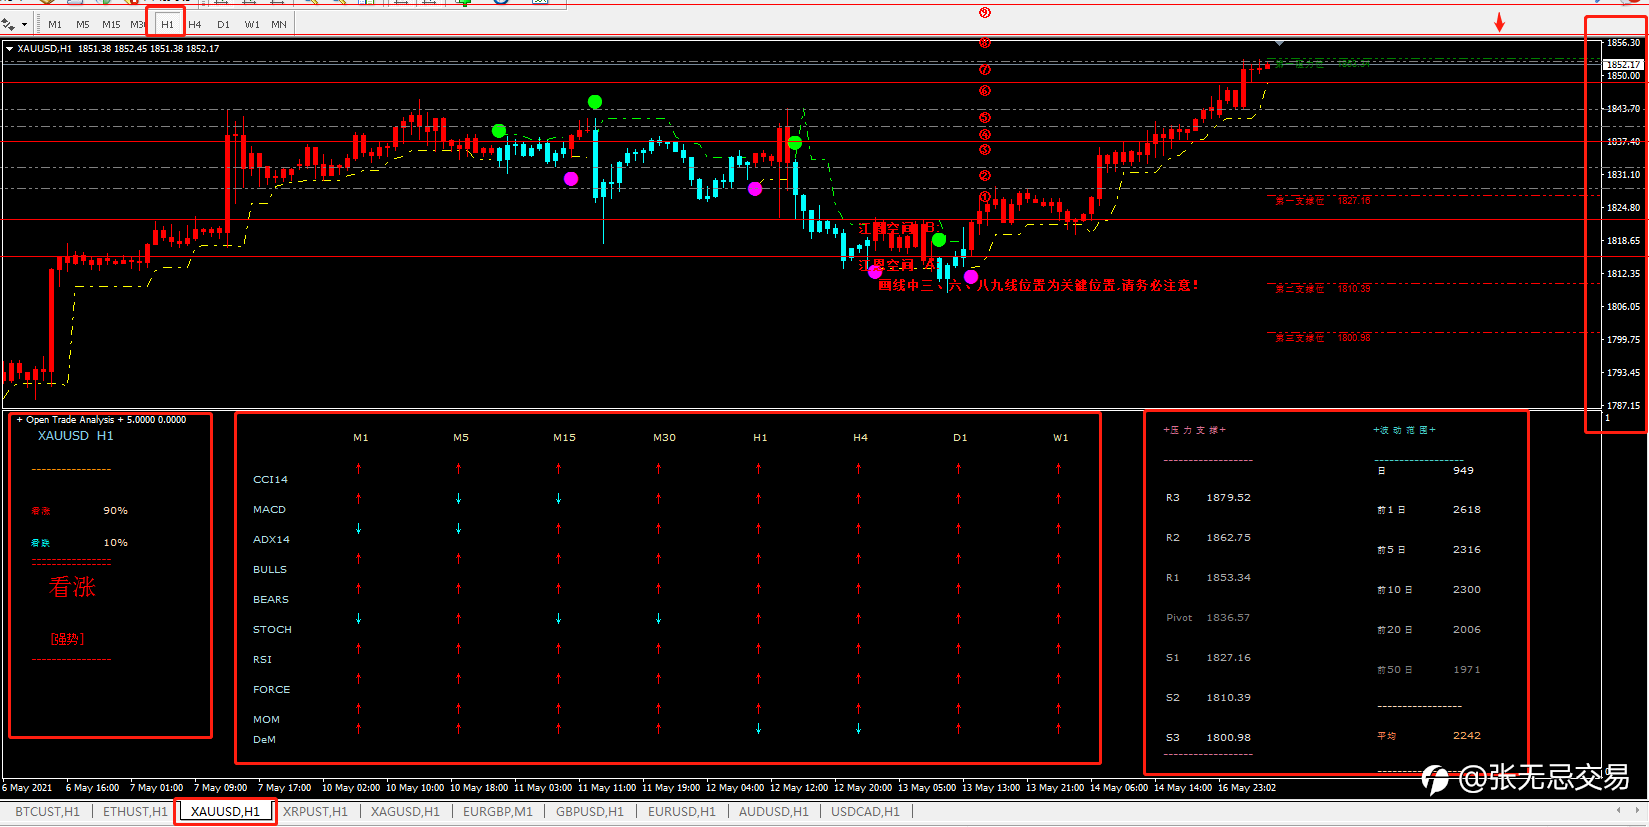
Task: Switch chart to M5 timeframe in toolbar
Action: (83, 24)
